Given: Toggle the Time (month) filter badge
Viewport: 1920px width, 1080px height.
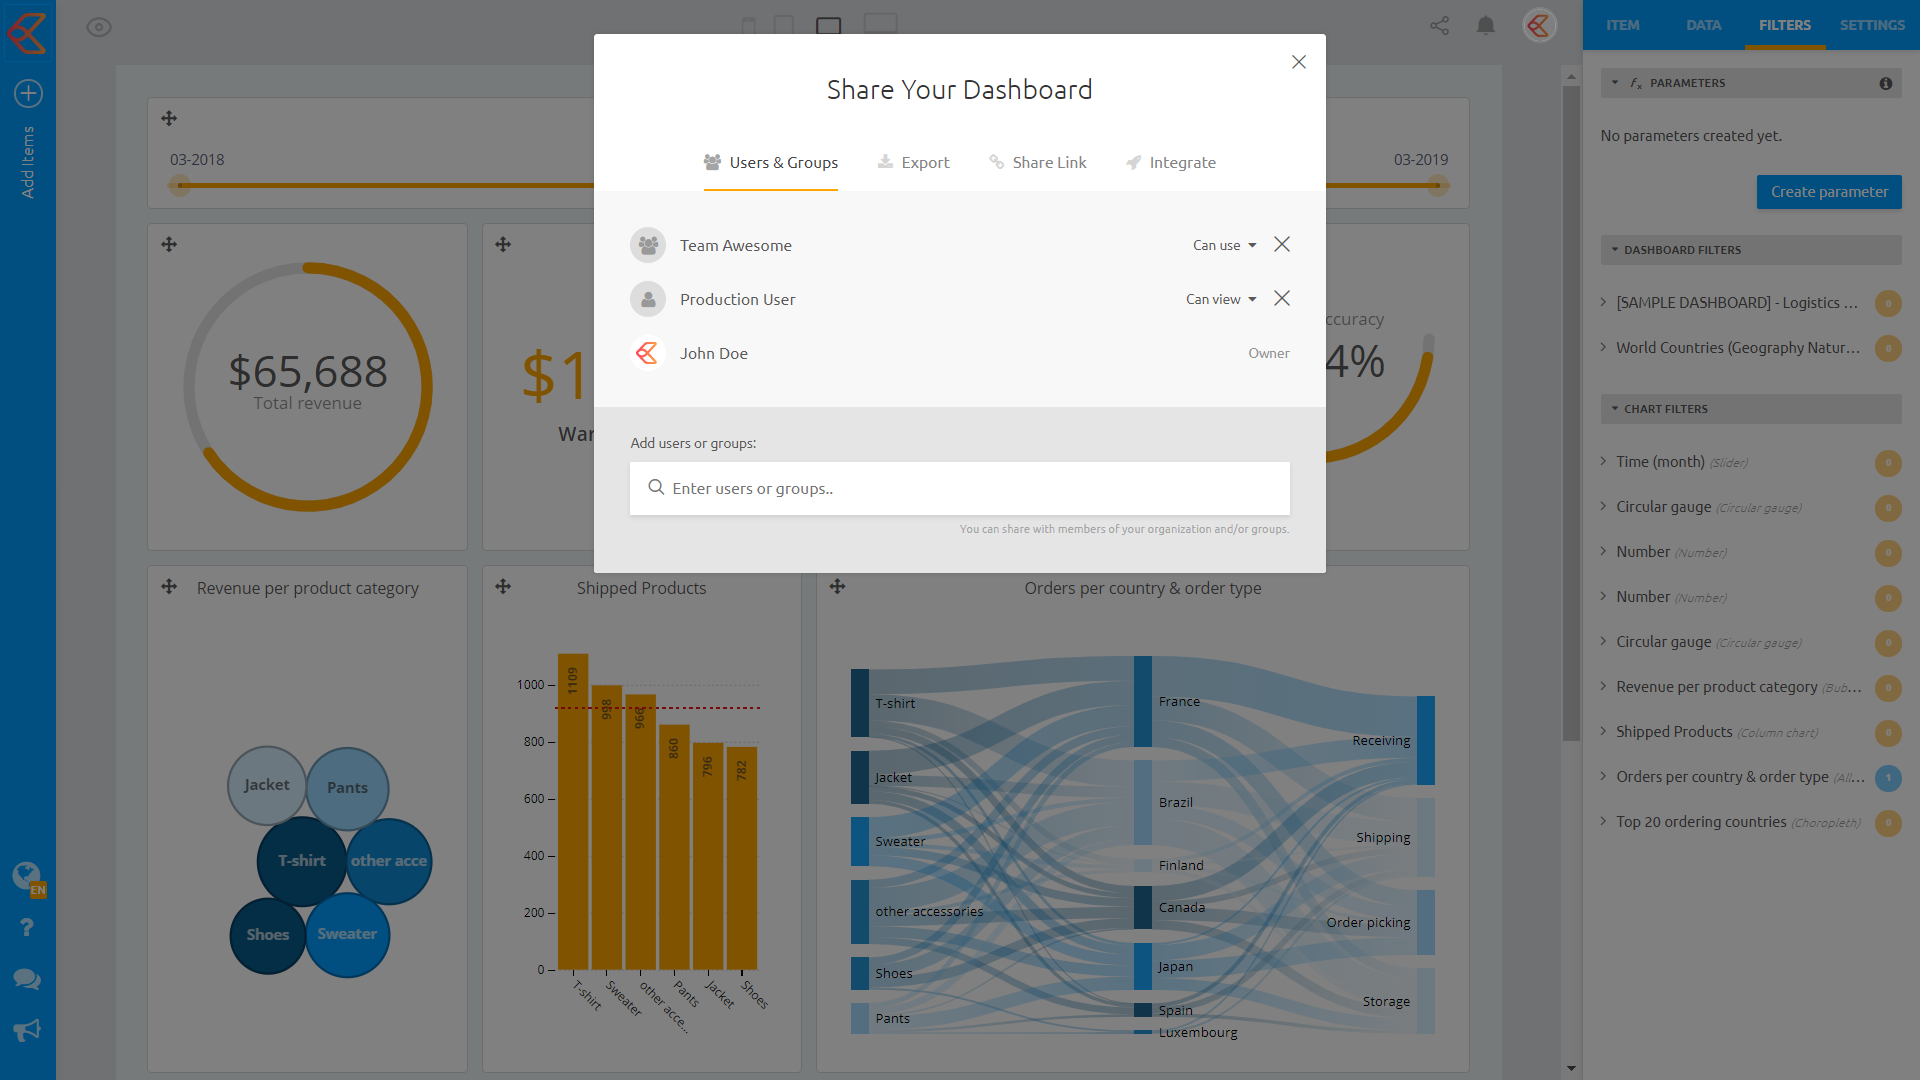Looking at the screenshot, I should tap(1887, 463).
